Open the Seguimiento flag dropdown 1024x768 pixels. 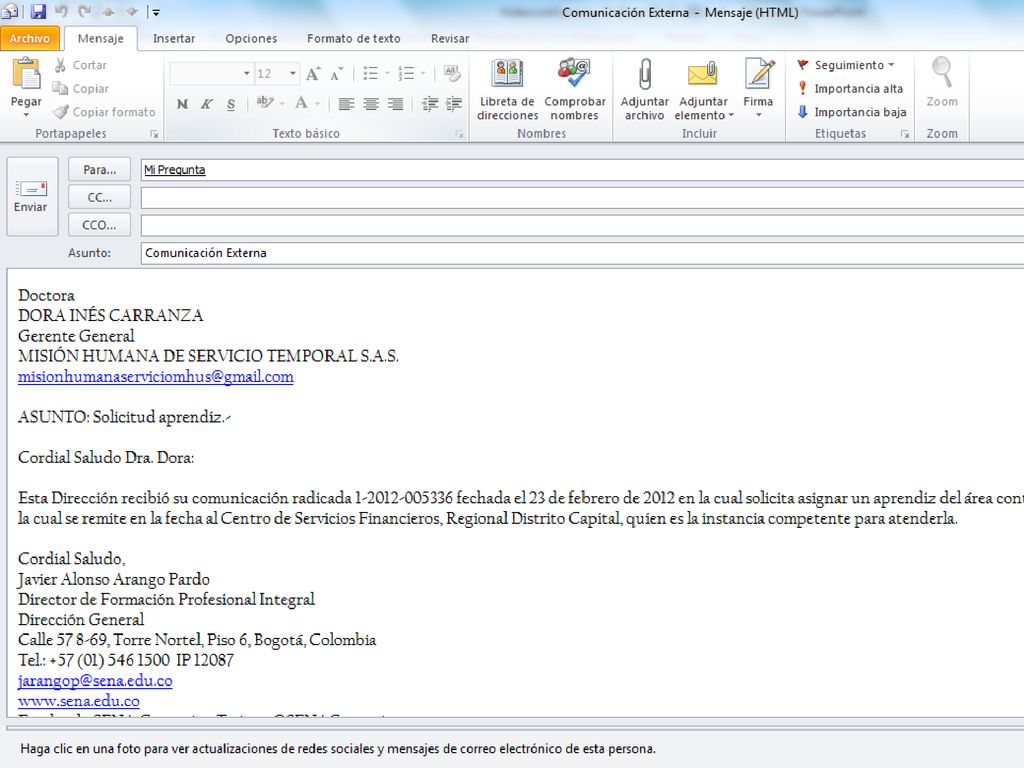[846, 65]
